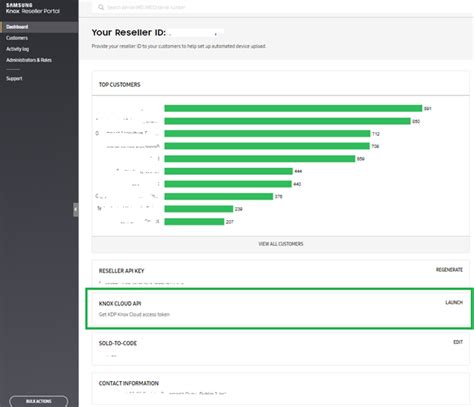Screen dimensions: 474x407
Task: Click the bar with value 440
Action: 228,184
